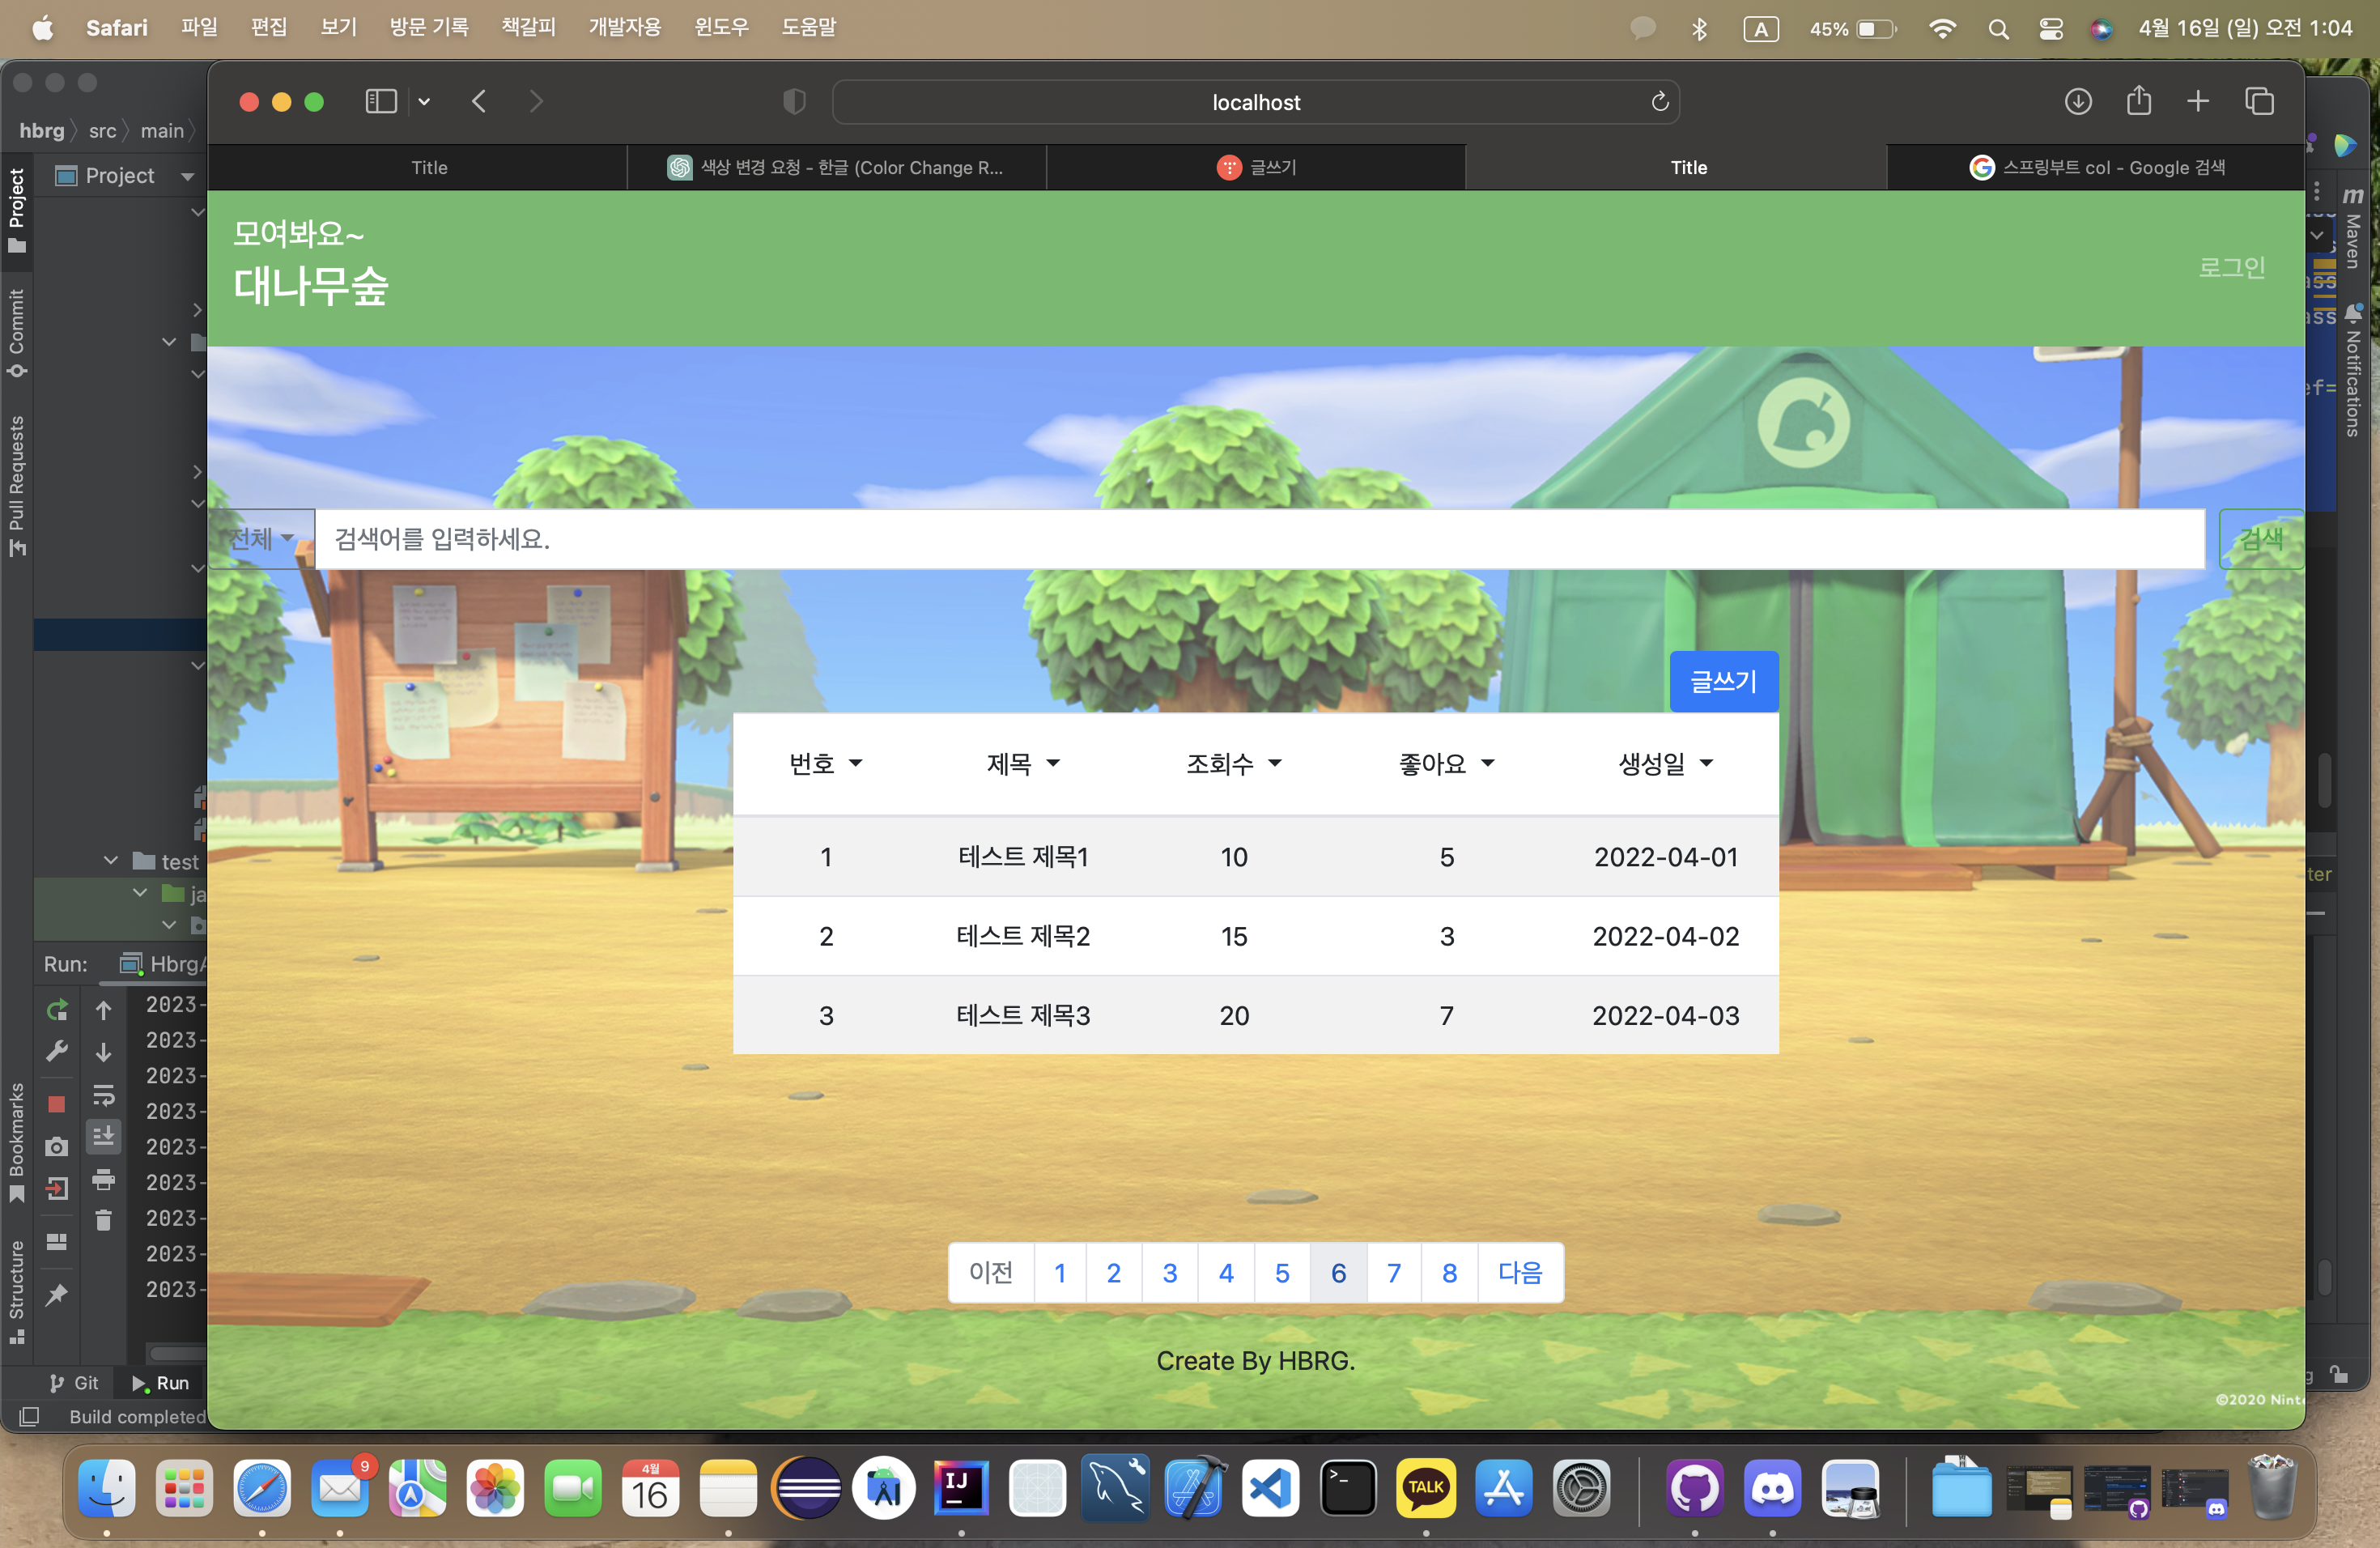Open the 개발자용 menu
The width and height of the screenshot is (2380, 1548).
pyautogui.click(x=625, y=27)
